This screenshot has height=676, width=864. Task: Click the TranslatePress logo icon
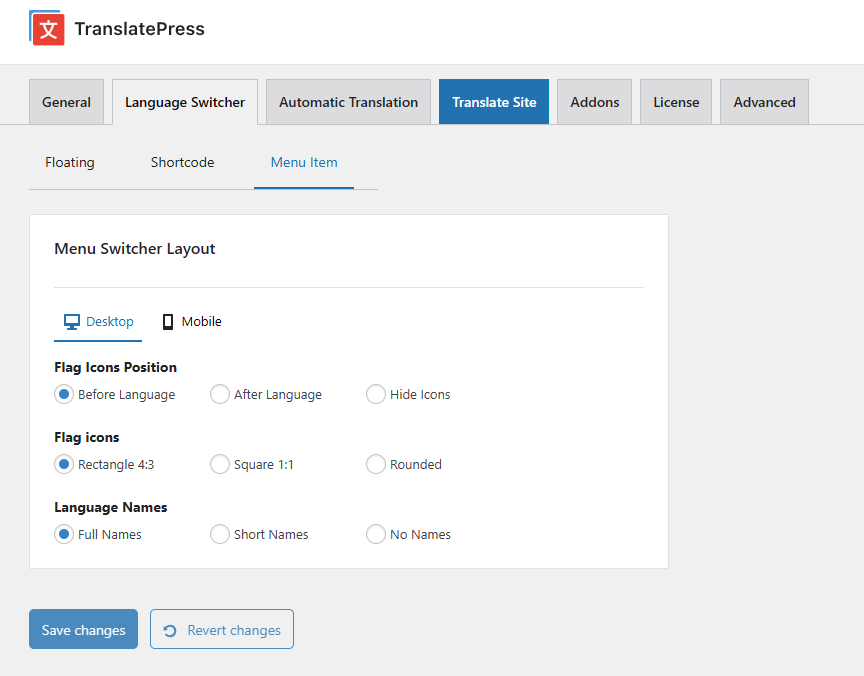(x=47, y=28)
